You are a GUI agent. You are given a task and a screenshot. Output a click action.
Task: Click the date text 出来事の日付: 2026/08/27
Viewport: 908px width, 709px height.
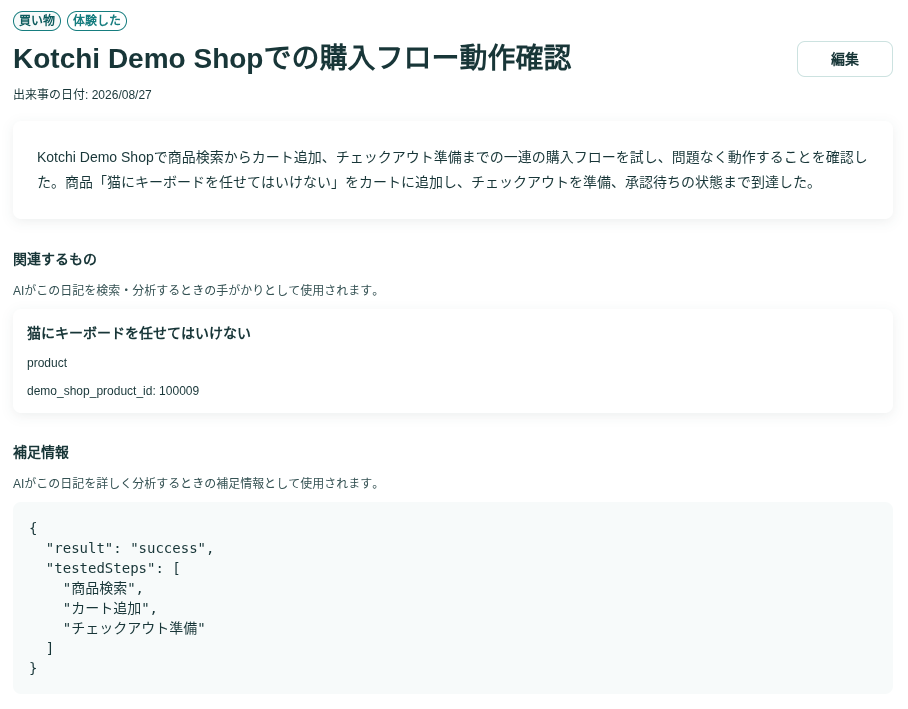coord(82,94)
